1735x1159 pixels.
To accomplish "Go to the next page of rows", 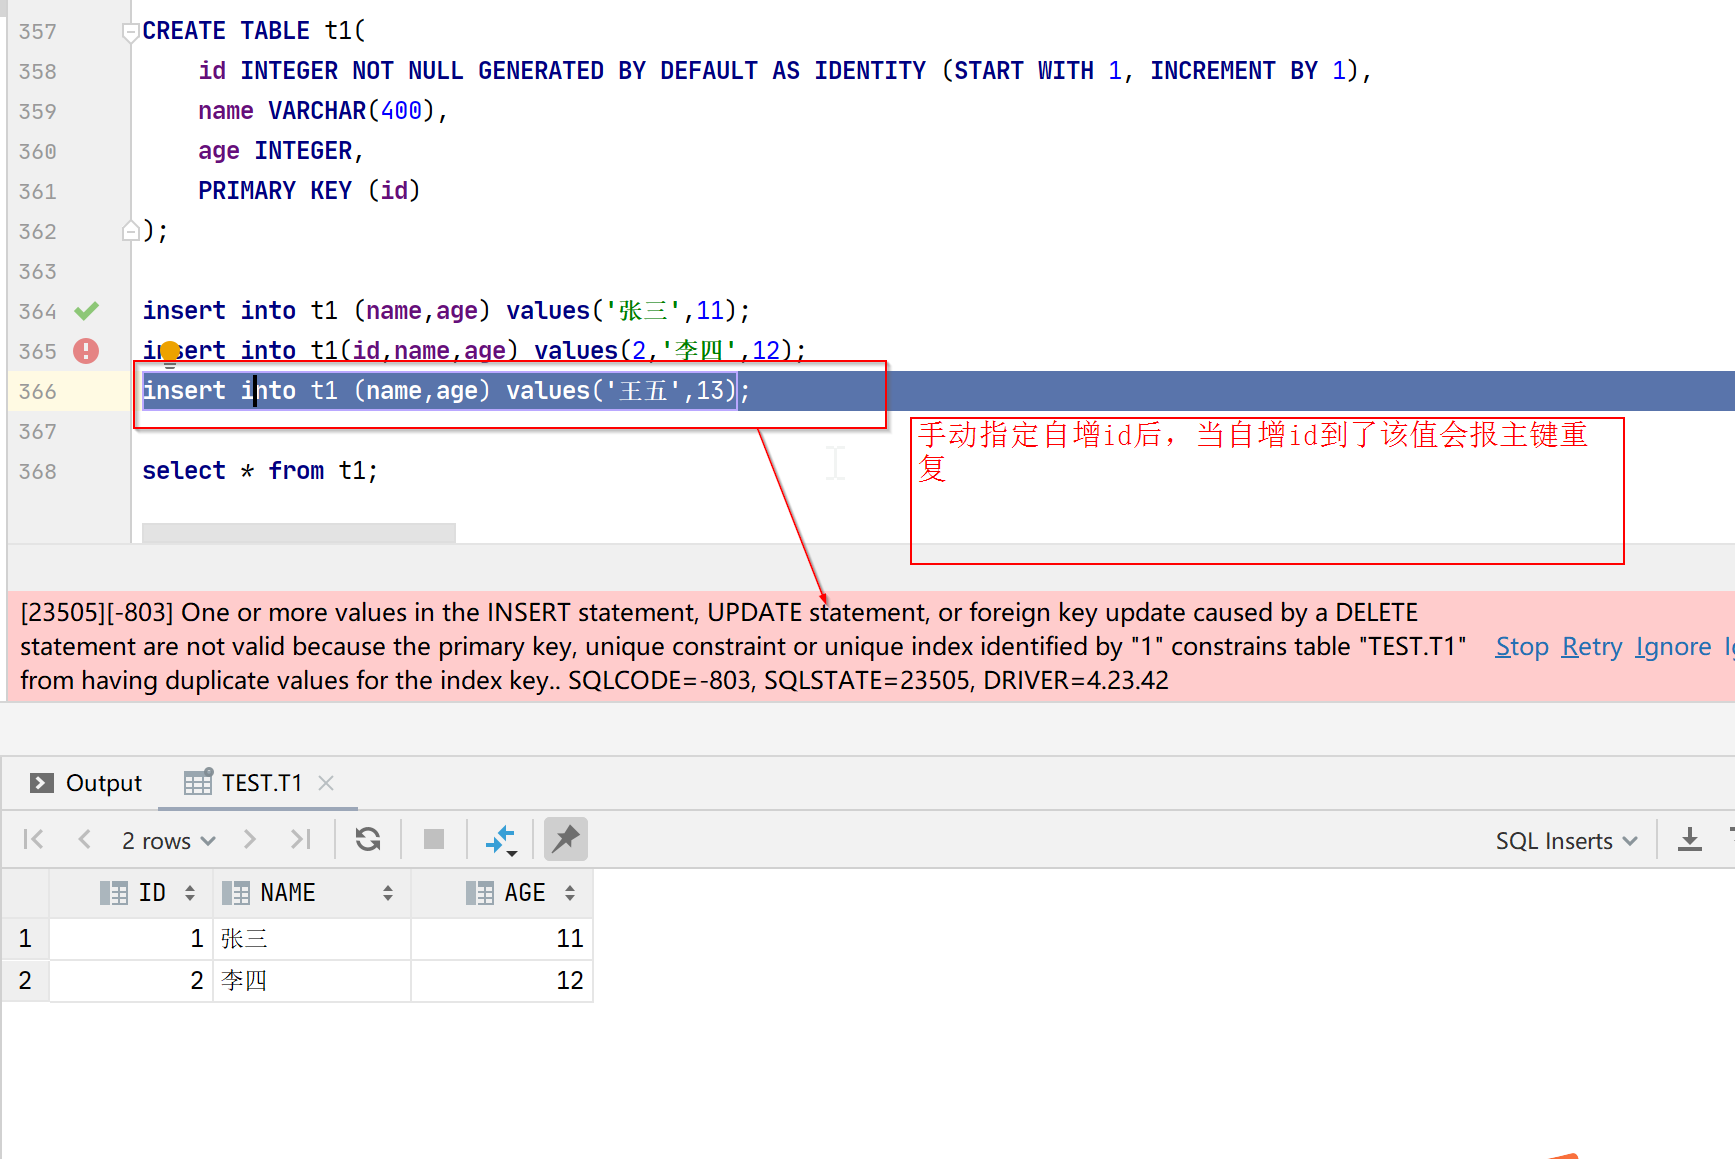I will 249,839.
